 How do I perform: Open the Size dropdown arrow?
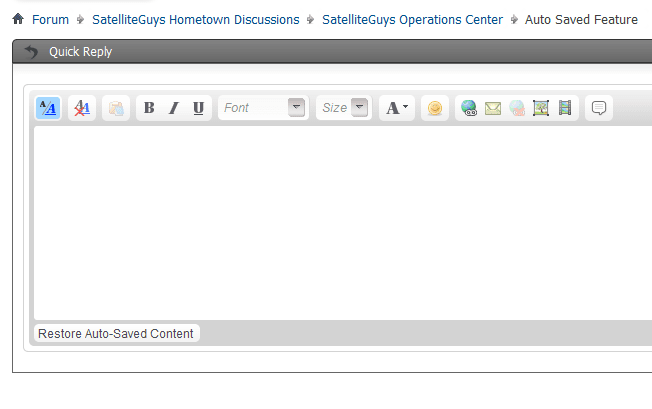coord(360,108)
